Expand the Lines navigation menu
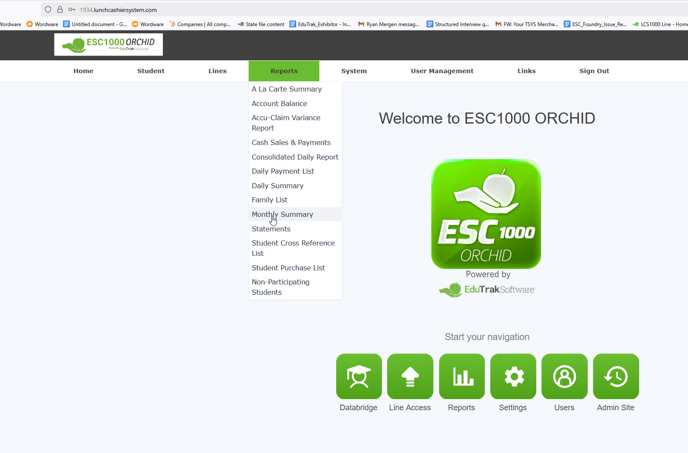 (x=217, y=71)
